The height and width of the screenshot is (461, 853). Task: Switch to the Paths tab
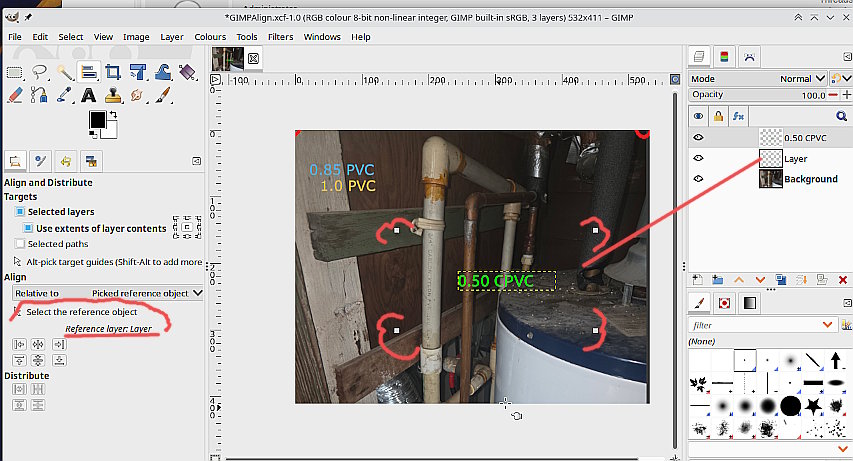pos(749,57)
